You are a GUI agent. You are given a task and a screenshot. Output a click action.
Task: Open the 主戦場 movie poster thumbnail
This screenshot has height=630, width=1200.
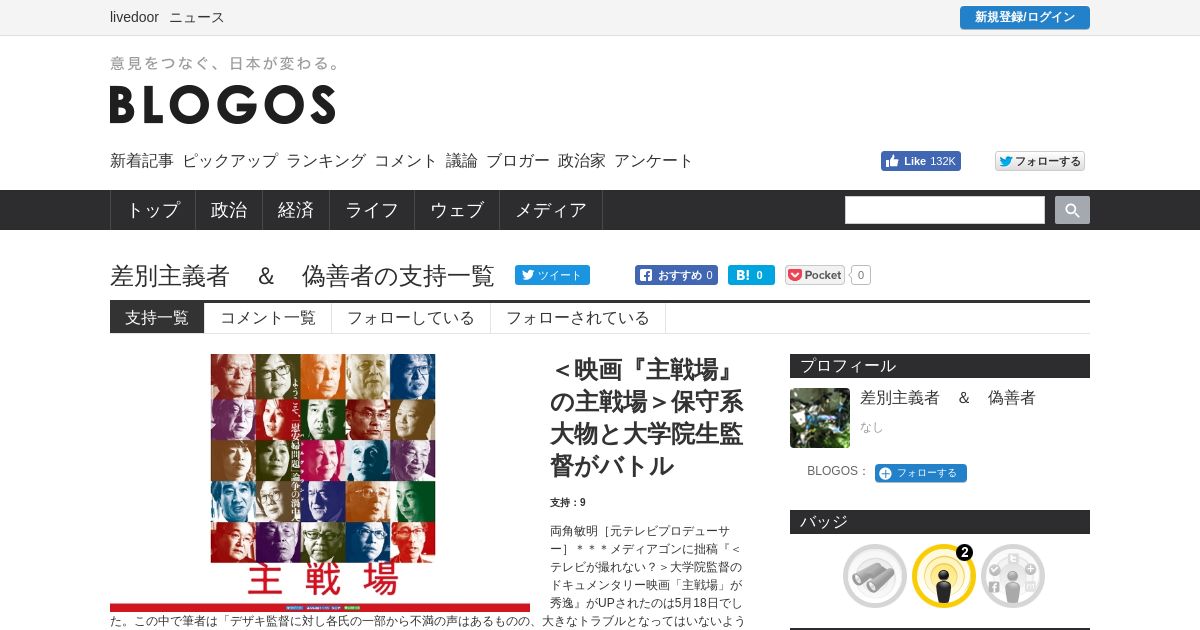click(320, 483)
